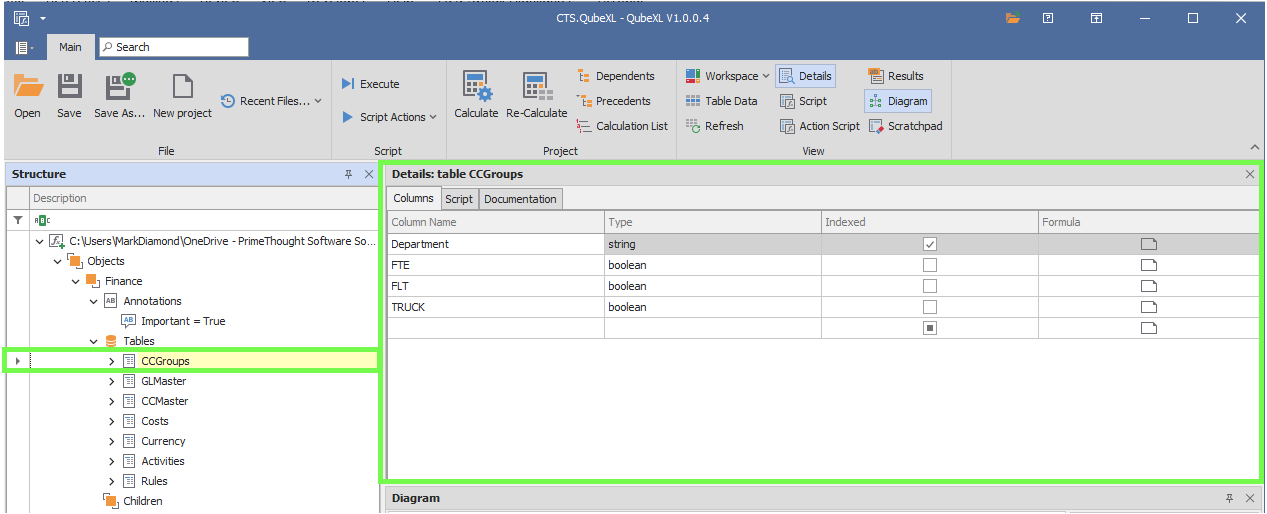
Task: Show the Precedents for the selection
Action: [x=614, y=101]
